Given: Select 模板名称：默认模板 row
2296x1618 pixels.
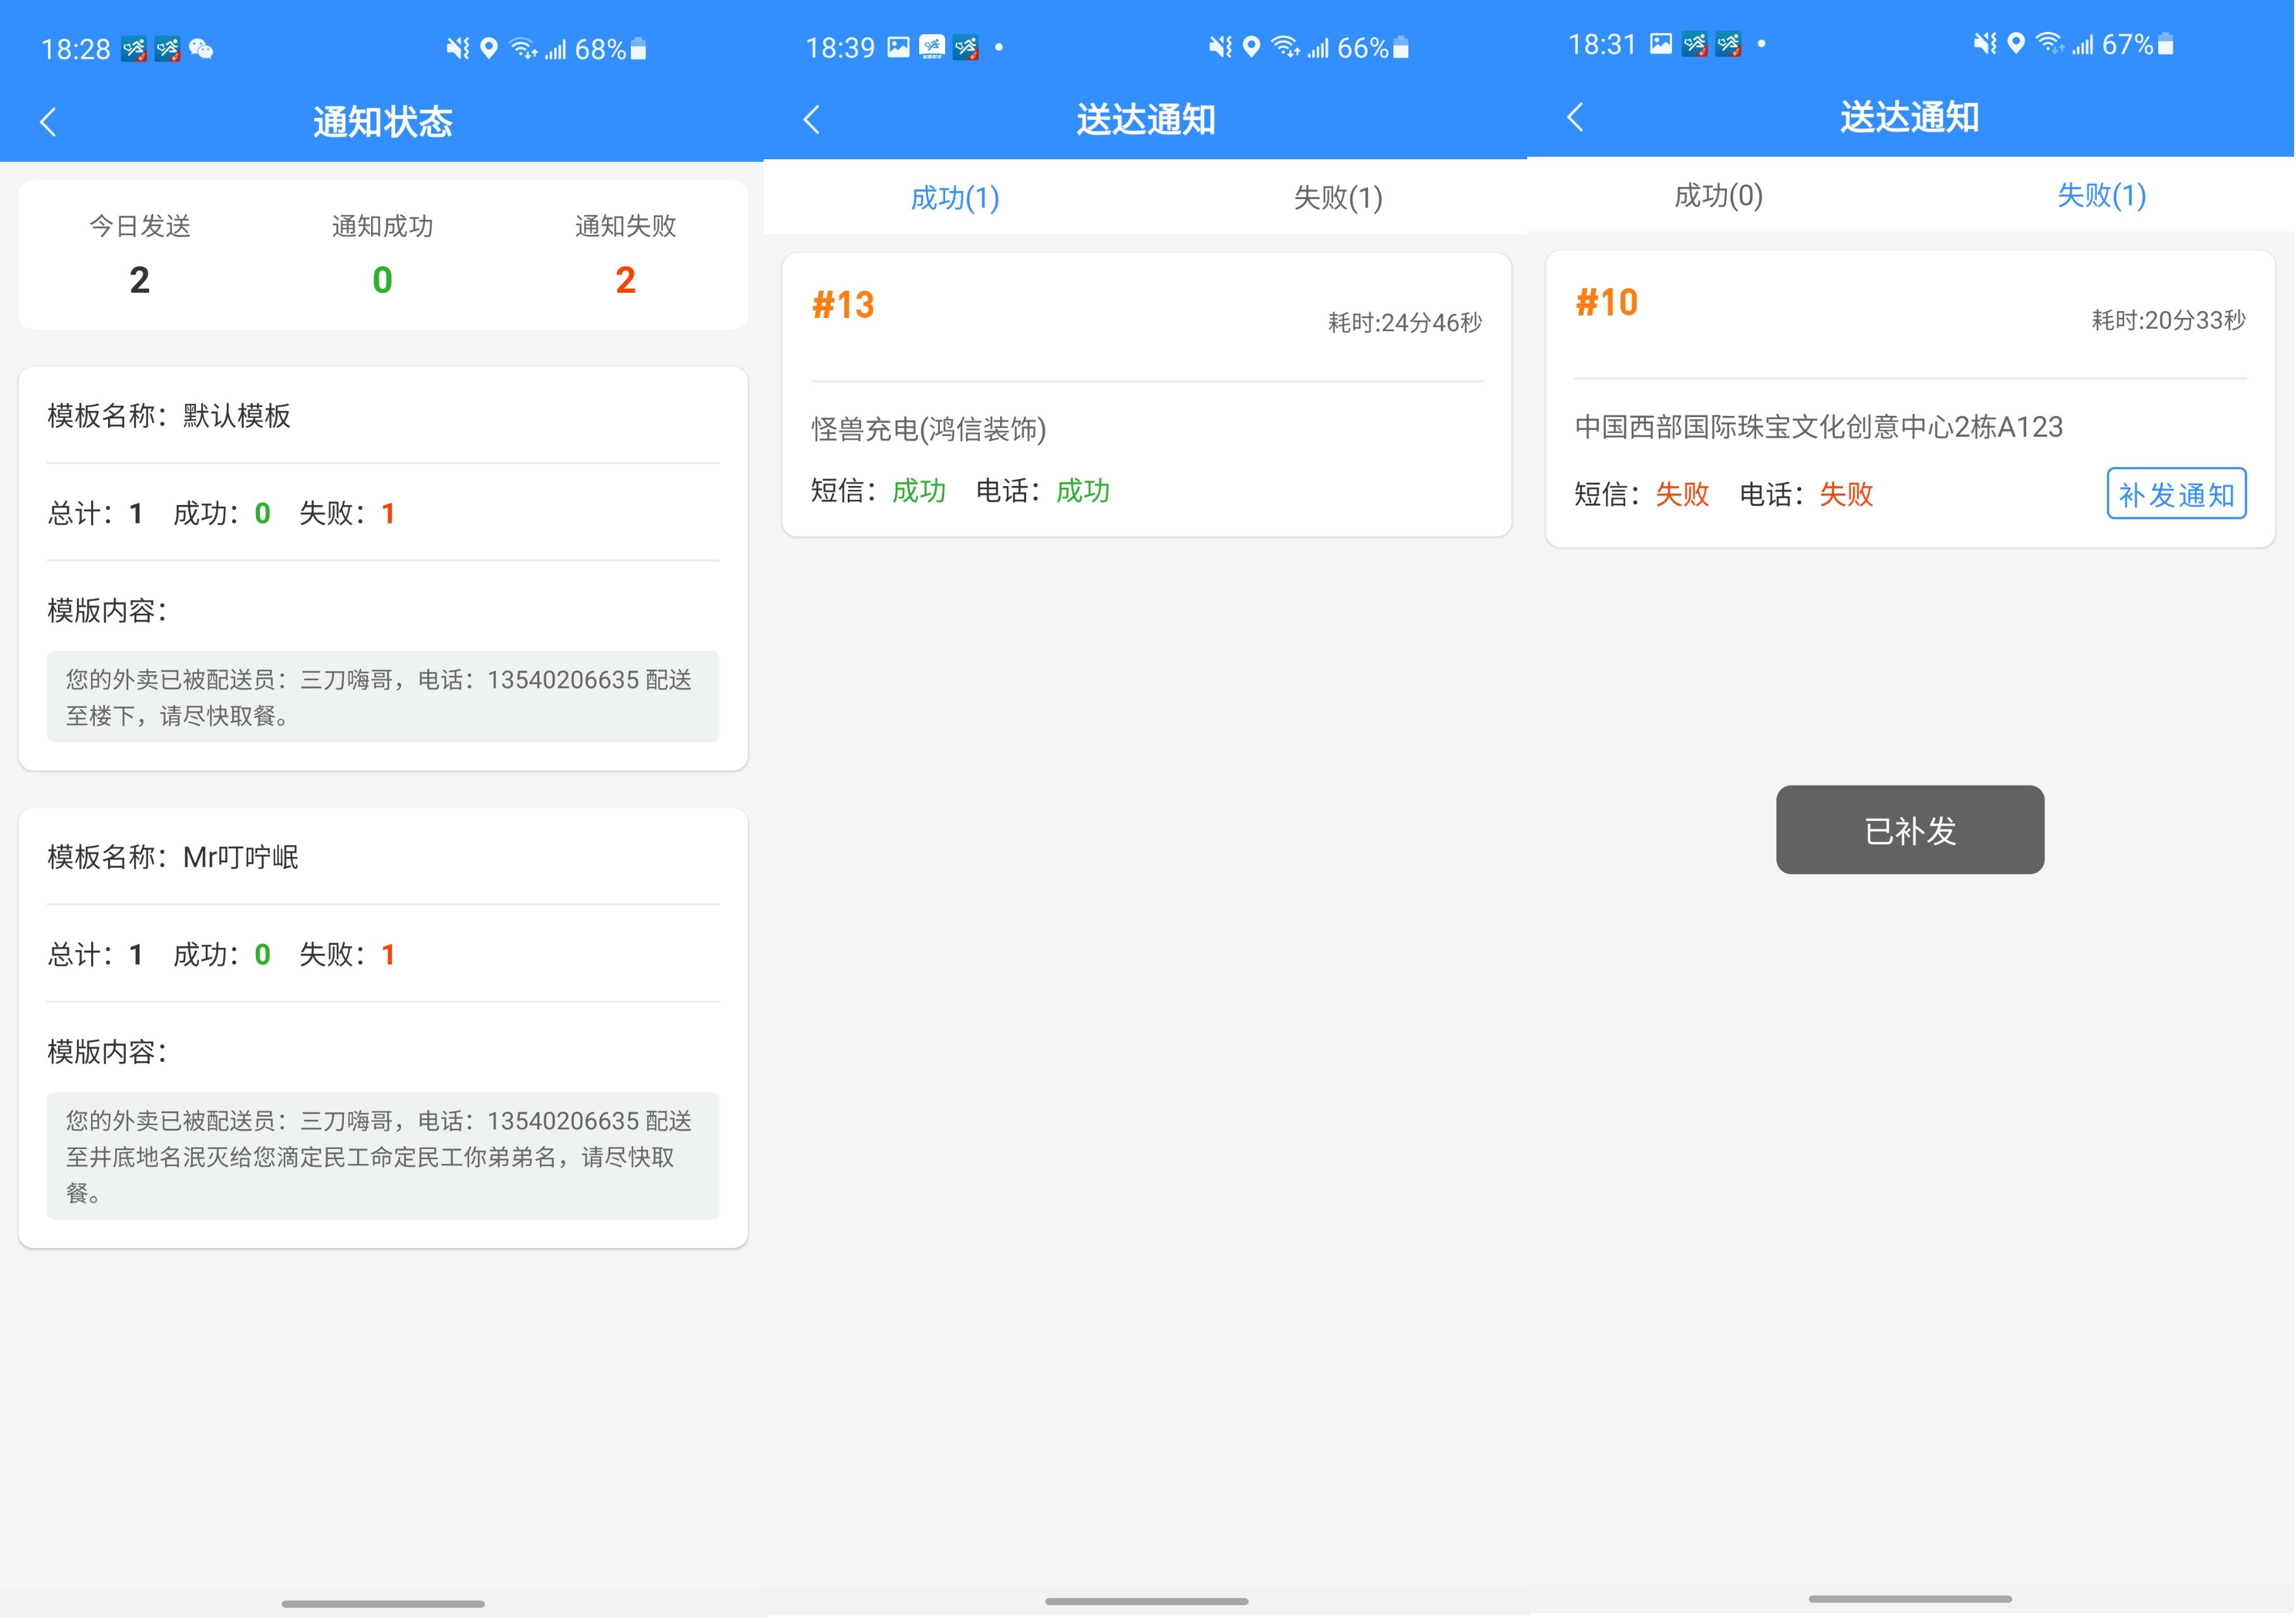Looking at the screenshot, I should point(383,416).
